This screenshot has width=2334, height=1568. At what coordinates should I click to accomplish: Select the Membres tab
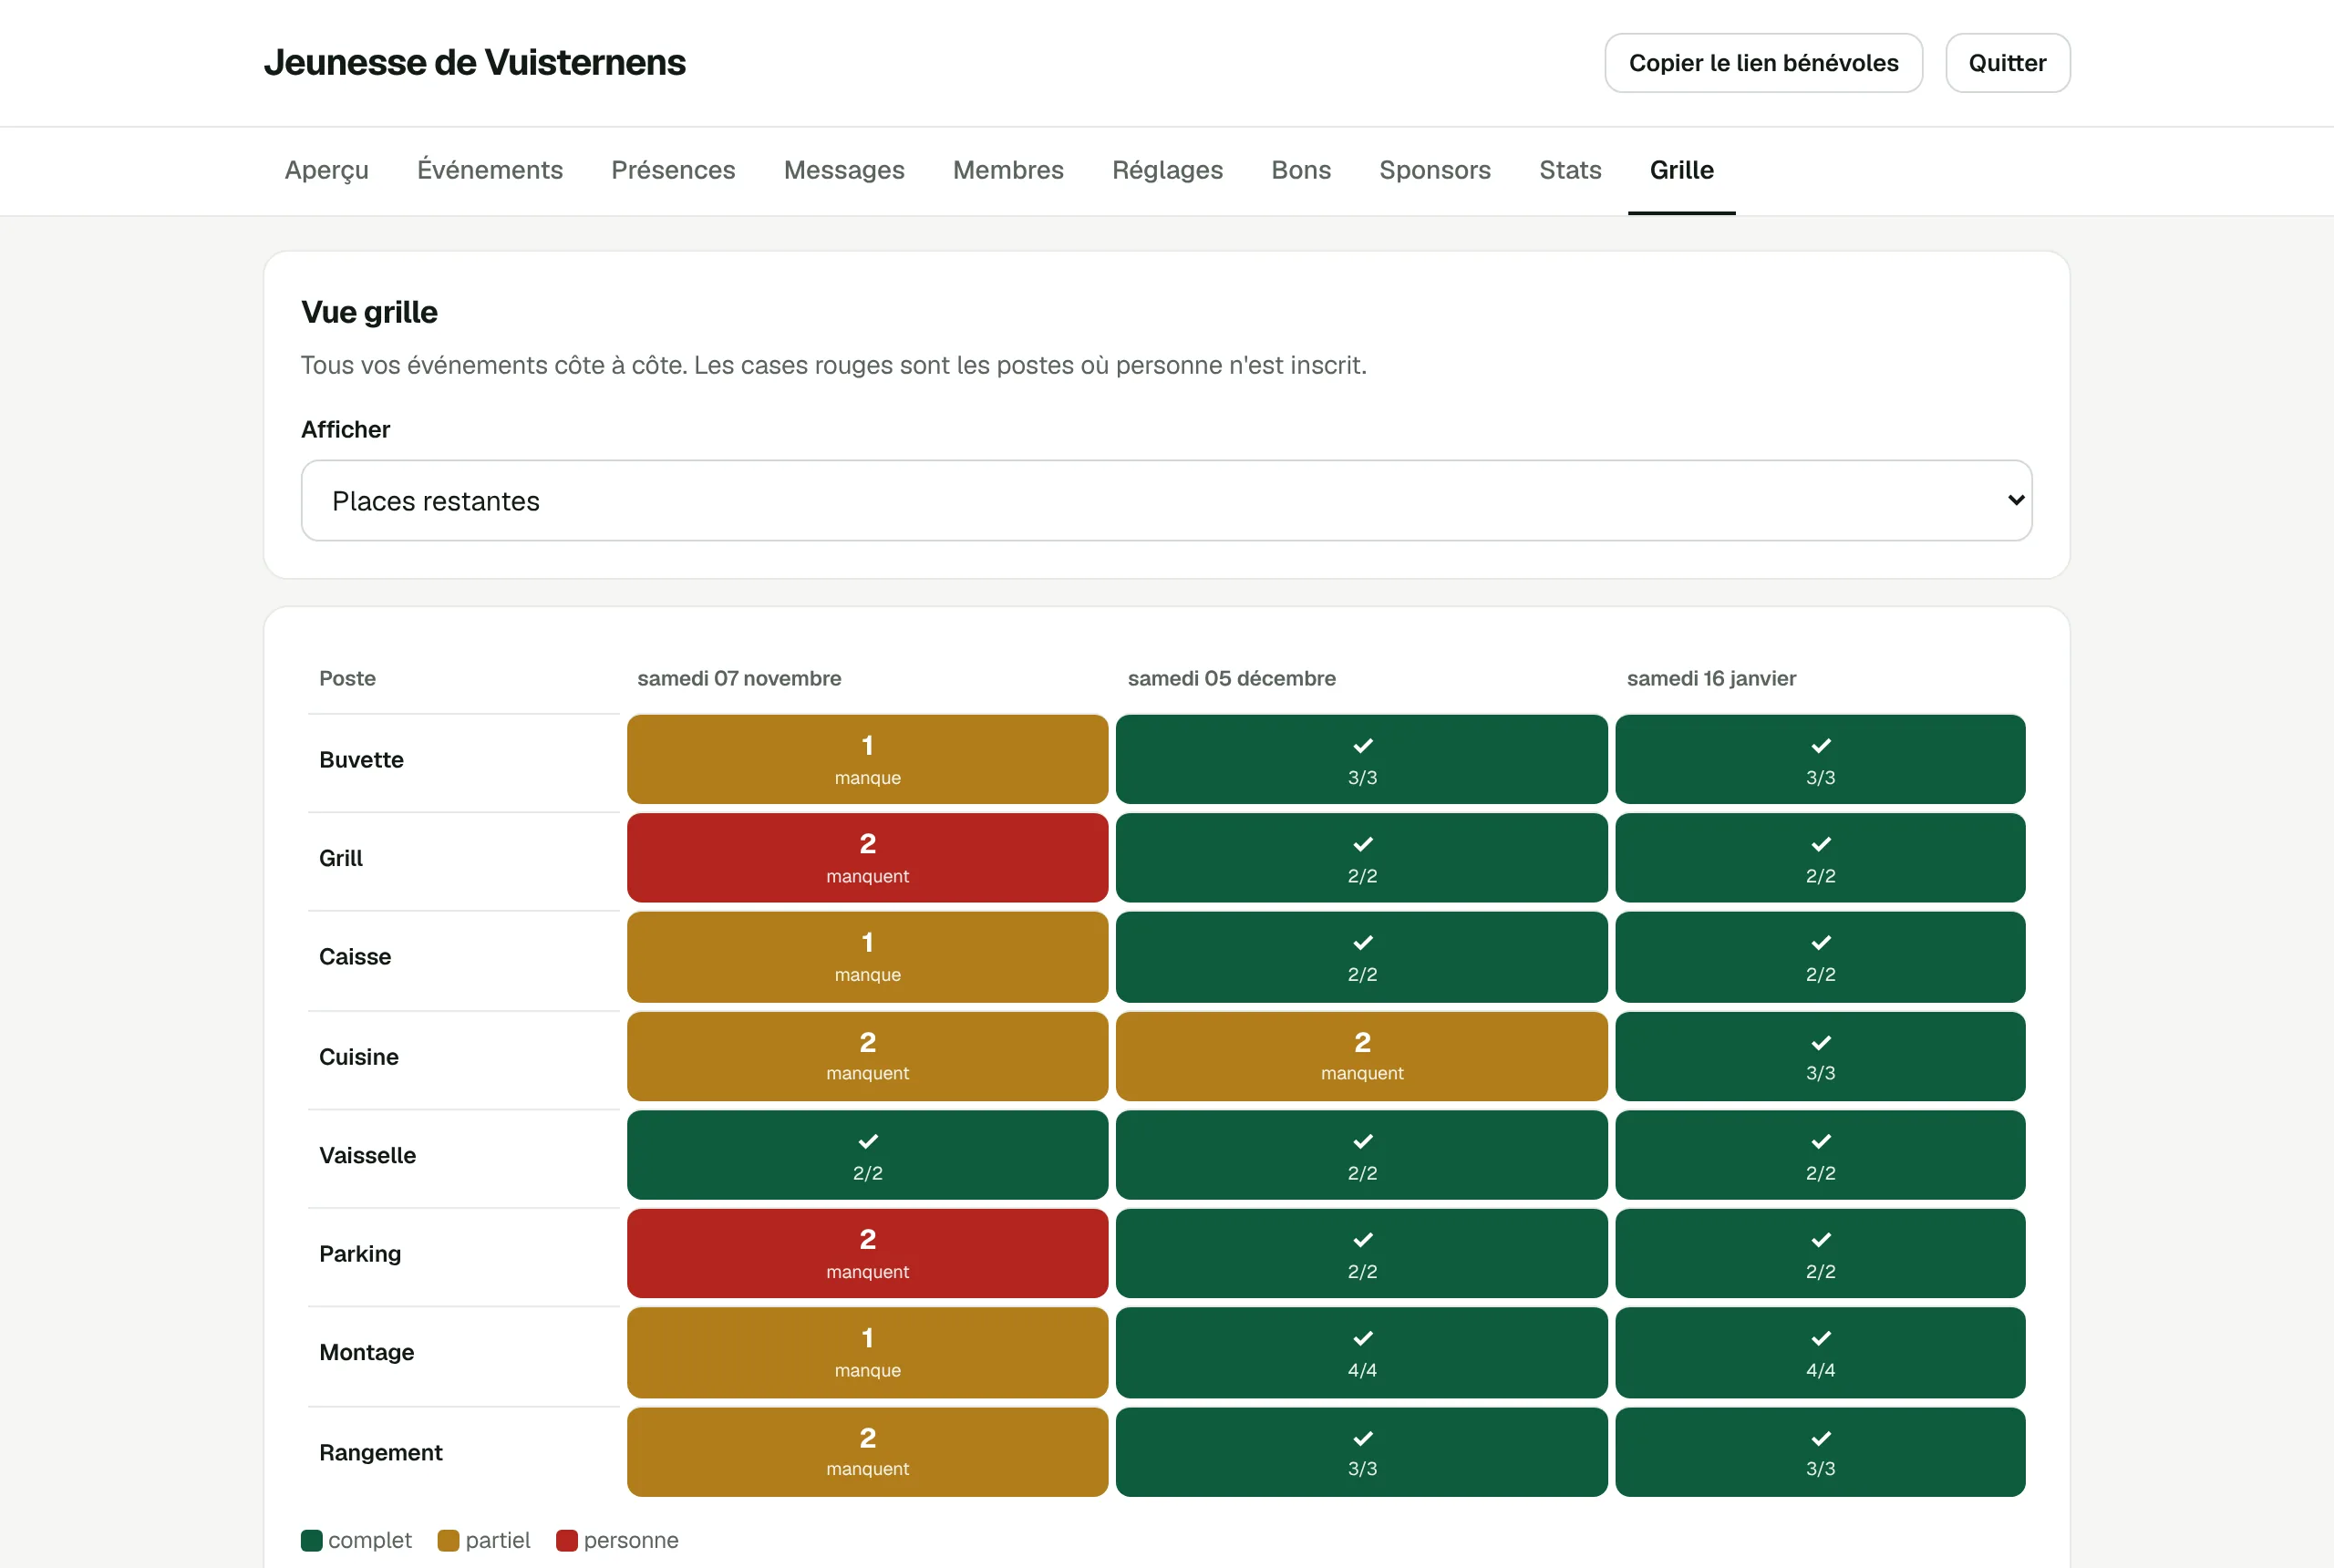(x=1008, y=170)
